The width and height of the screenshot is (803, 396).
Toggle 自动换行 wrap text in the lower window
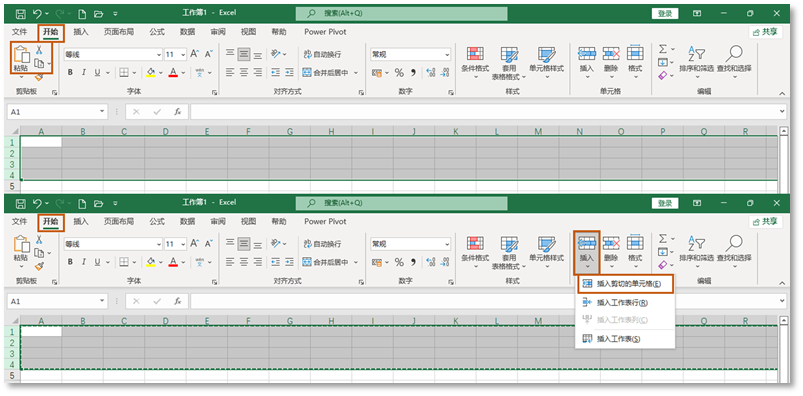coord(322,244)
